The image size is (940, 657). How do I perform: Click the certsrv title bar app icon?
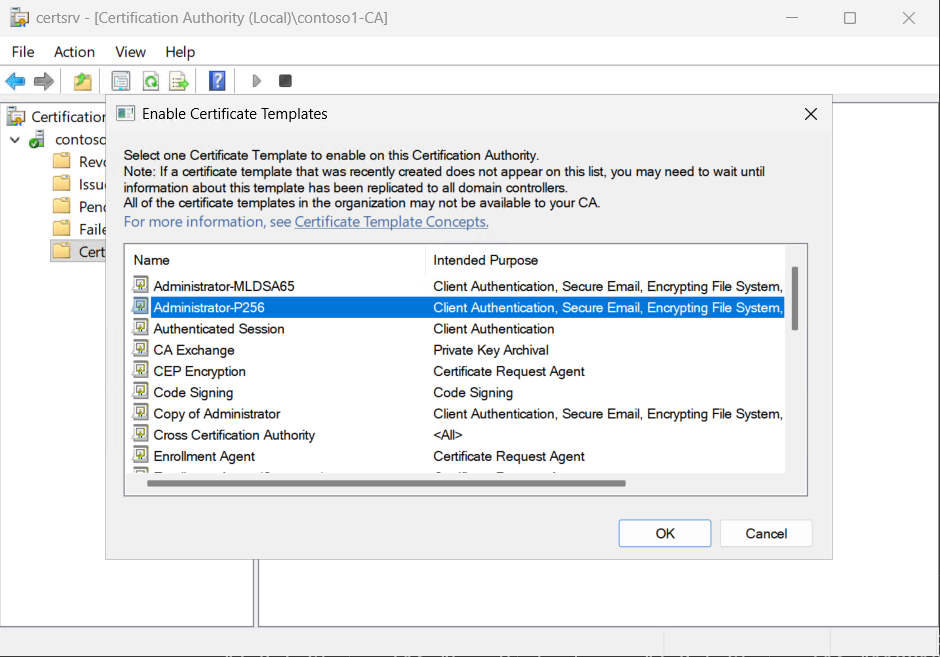(19, 17)
